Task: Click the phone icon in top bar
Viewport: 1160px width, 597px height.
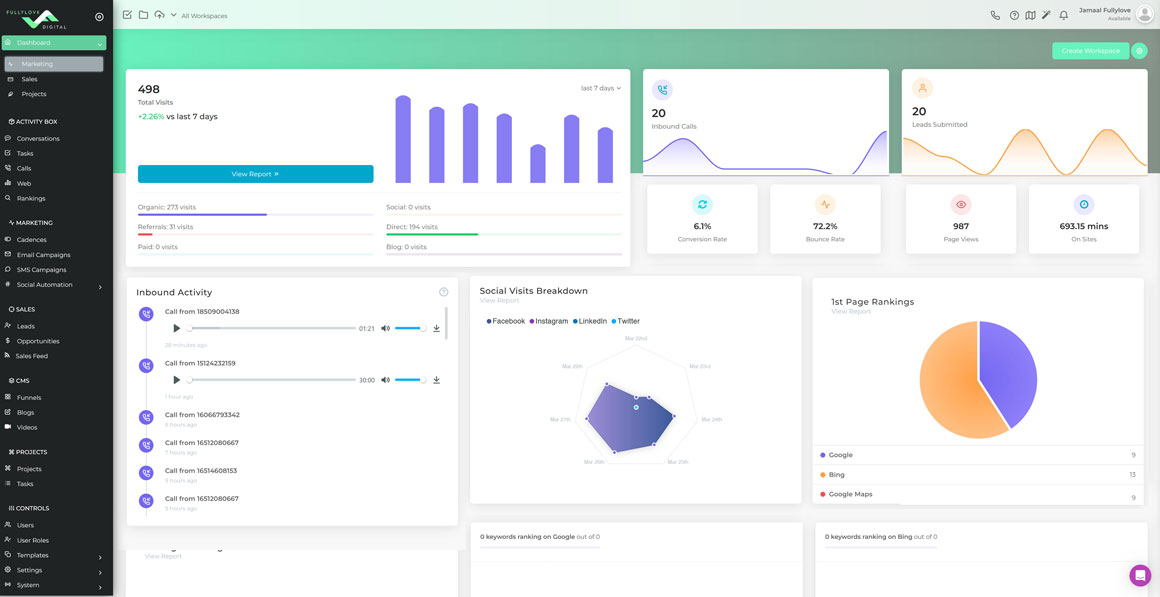Action: [995, 15]
